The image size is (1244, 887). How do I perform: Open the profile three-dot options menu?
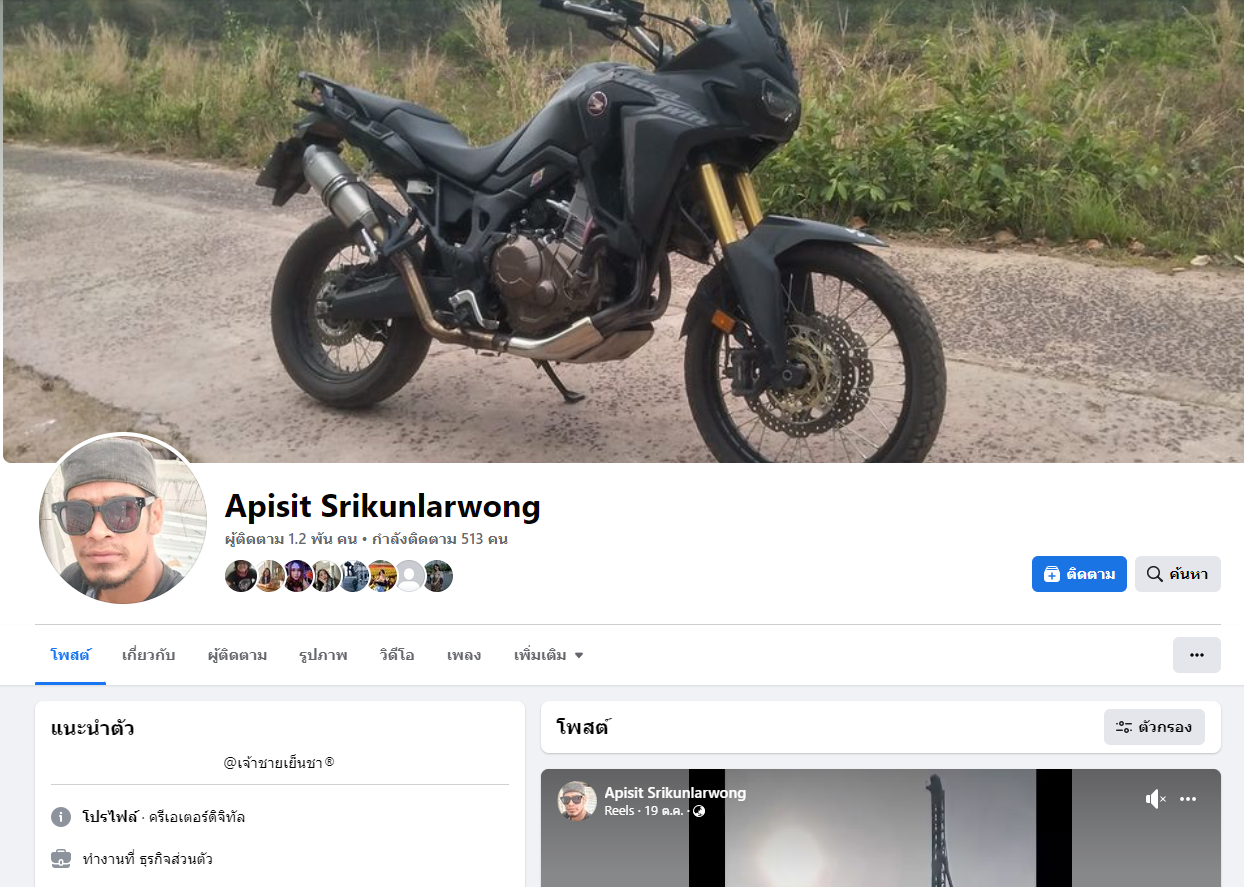coord(1196,655)
